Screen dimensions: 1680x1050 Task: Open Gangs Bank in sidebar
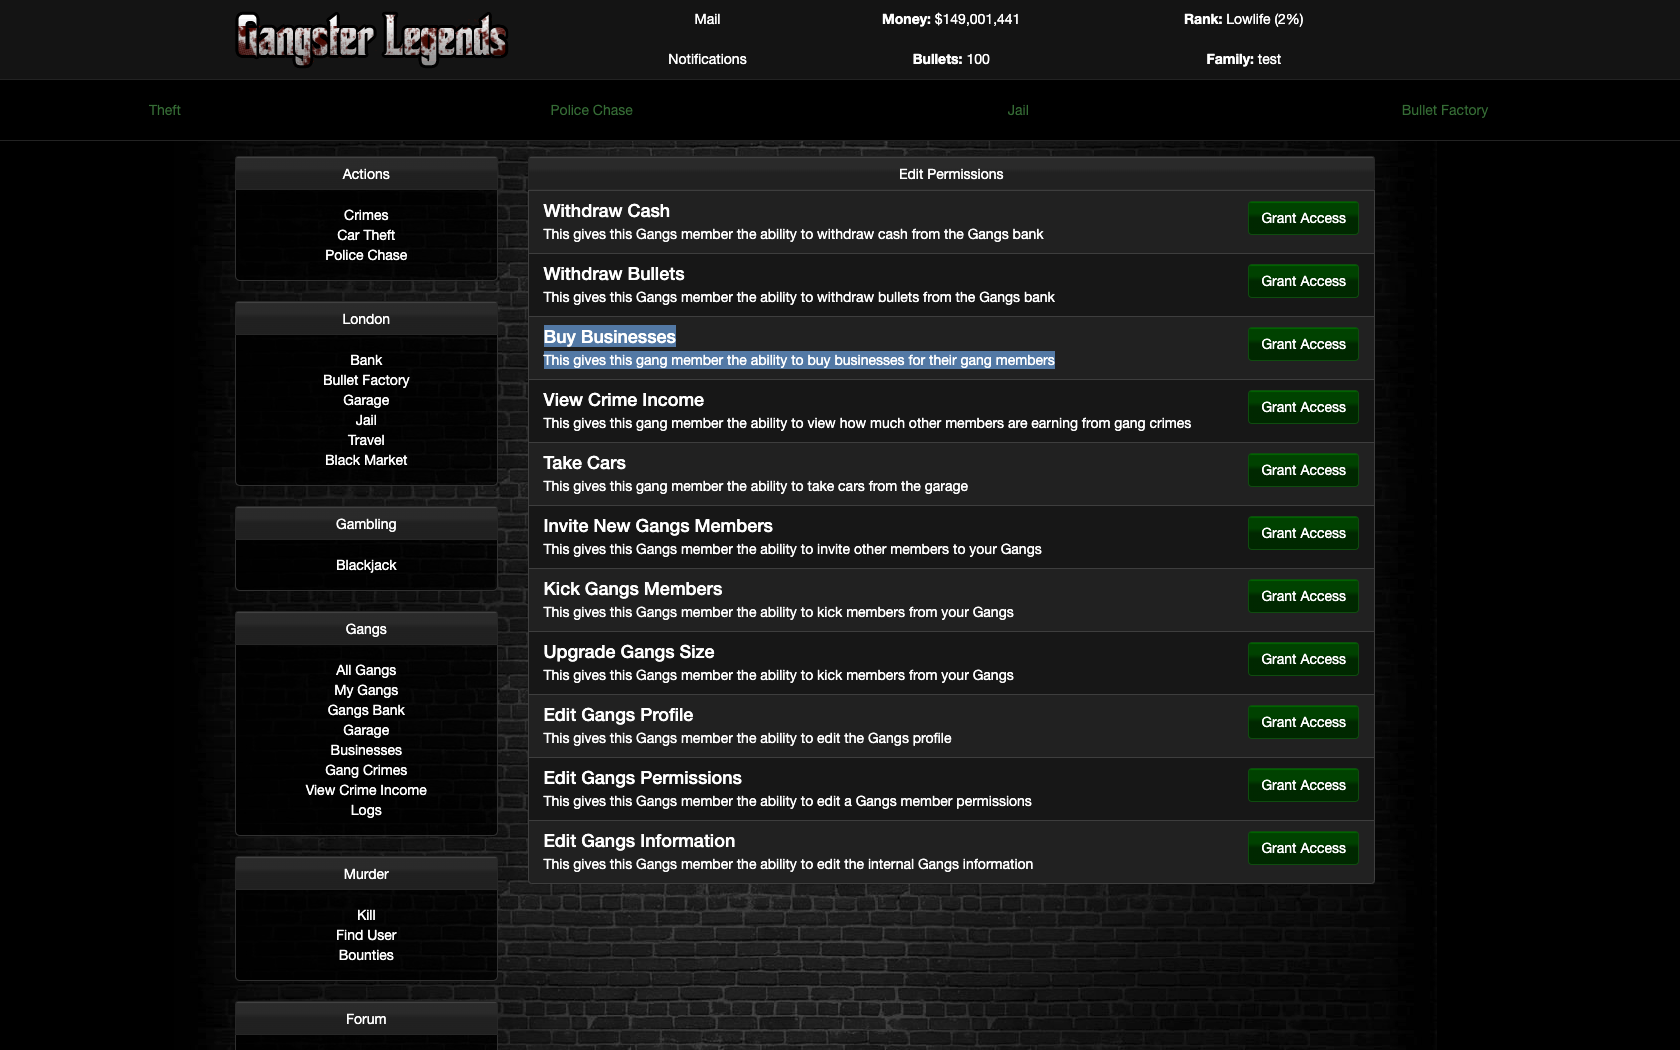point(366,710)
